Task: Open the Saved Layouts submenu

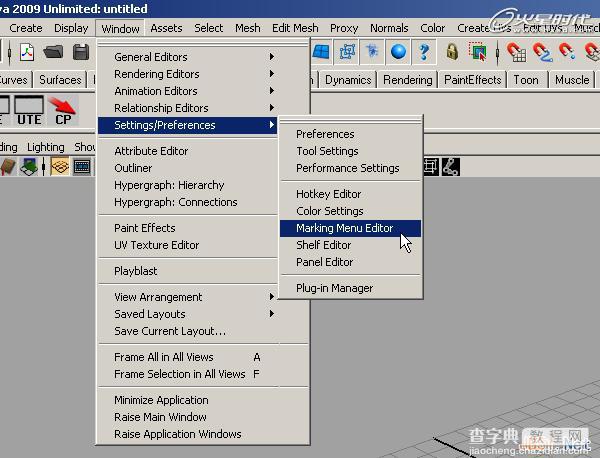Action: [x=187, y=314]
